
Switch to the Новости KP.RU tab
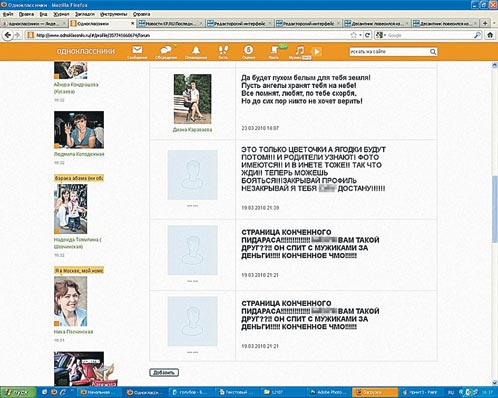[170, 24]
